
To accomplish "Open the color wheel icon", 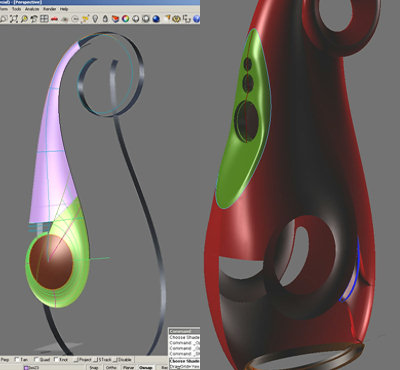I will (125, 19).
